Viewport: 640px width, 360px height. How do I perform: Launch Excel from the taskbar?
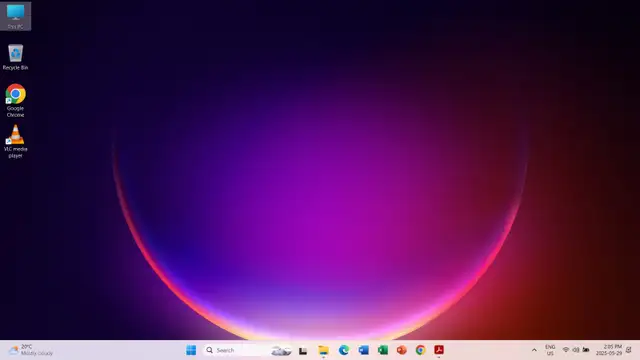click(383, 350)
